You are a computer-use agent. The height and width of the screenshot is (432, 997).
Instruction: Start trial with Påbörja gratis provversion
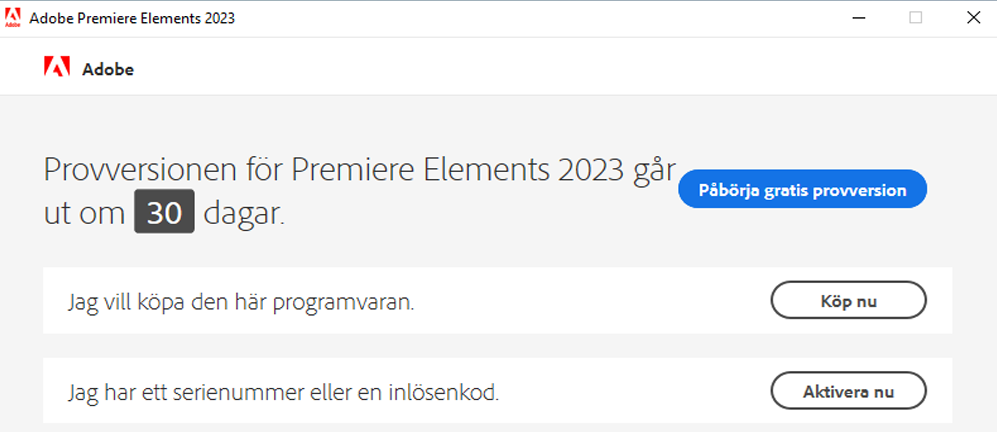(x=802, y=189)
